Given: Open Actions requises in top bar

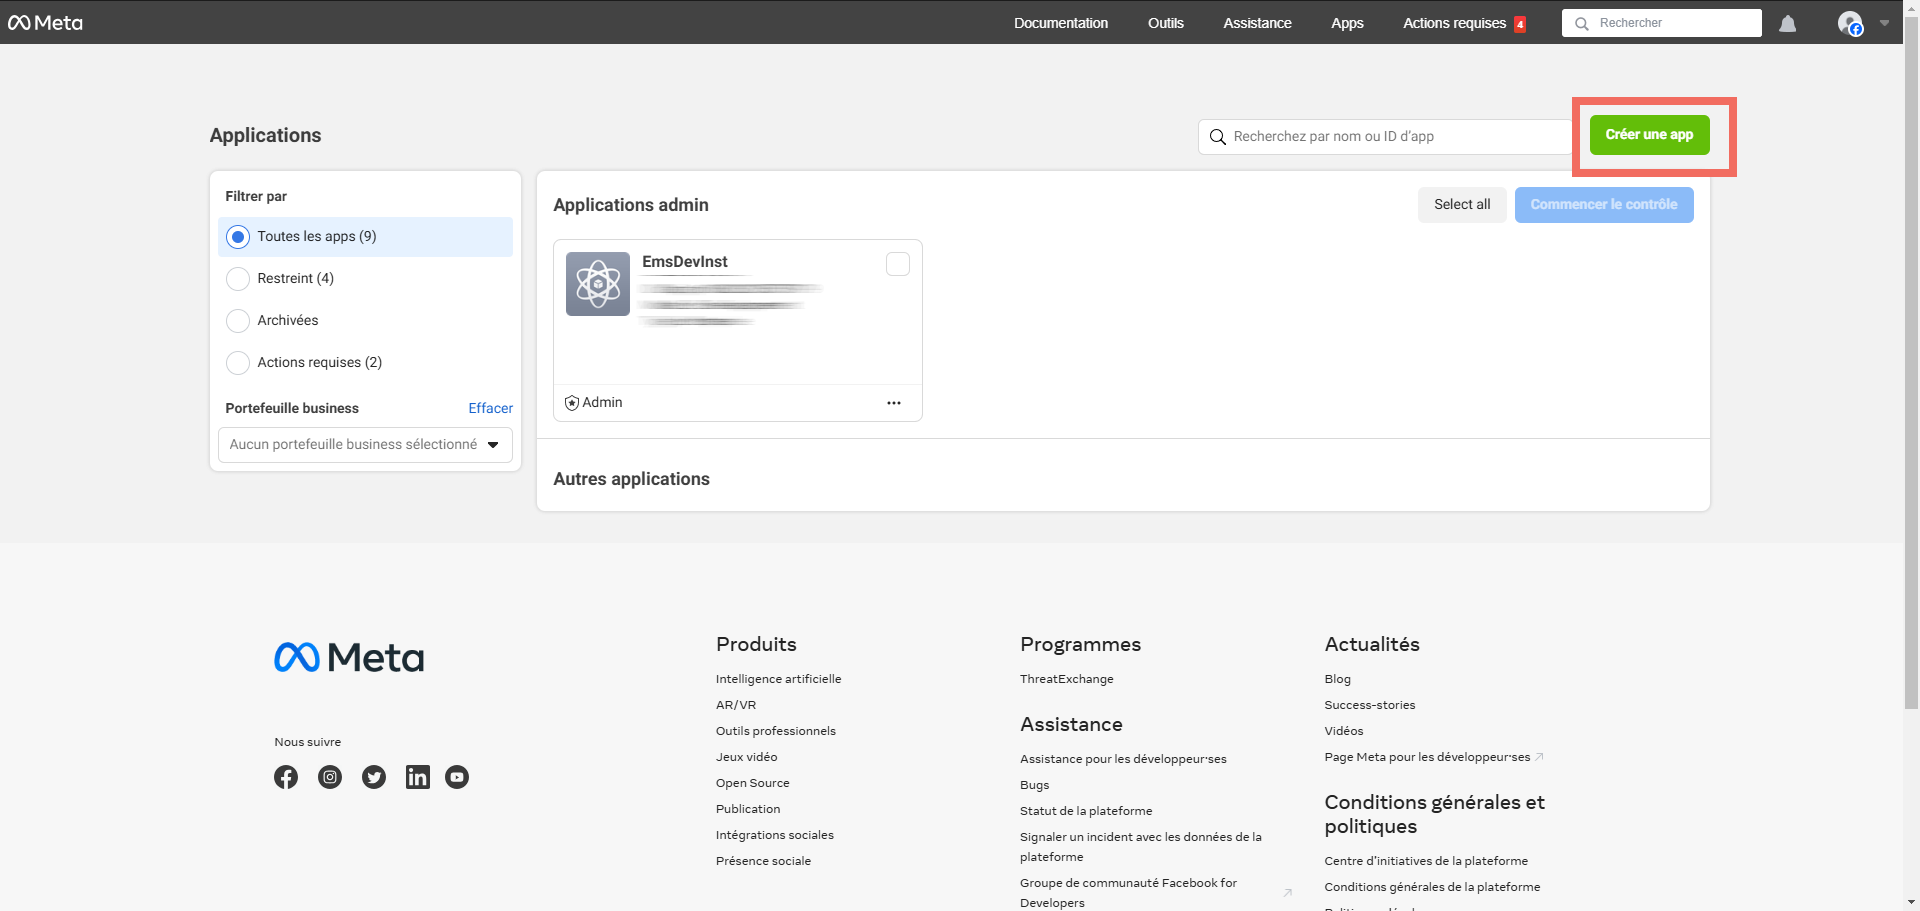Looking at the screenshot, I should [x=1454, y=23].
